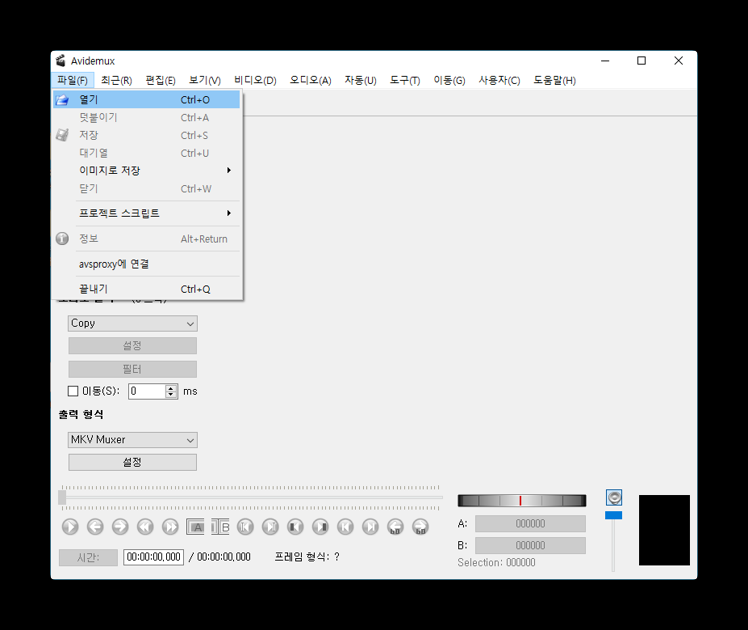Click the shift ms value input field
This screenshot has height=630, width=748.
pos(147,391)
